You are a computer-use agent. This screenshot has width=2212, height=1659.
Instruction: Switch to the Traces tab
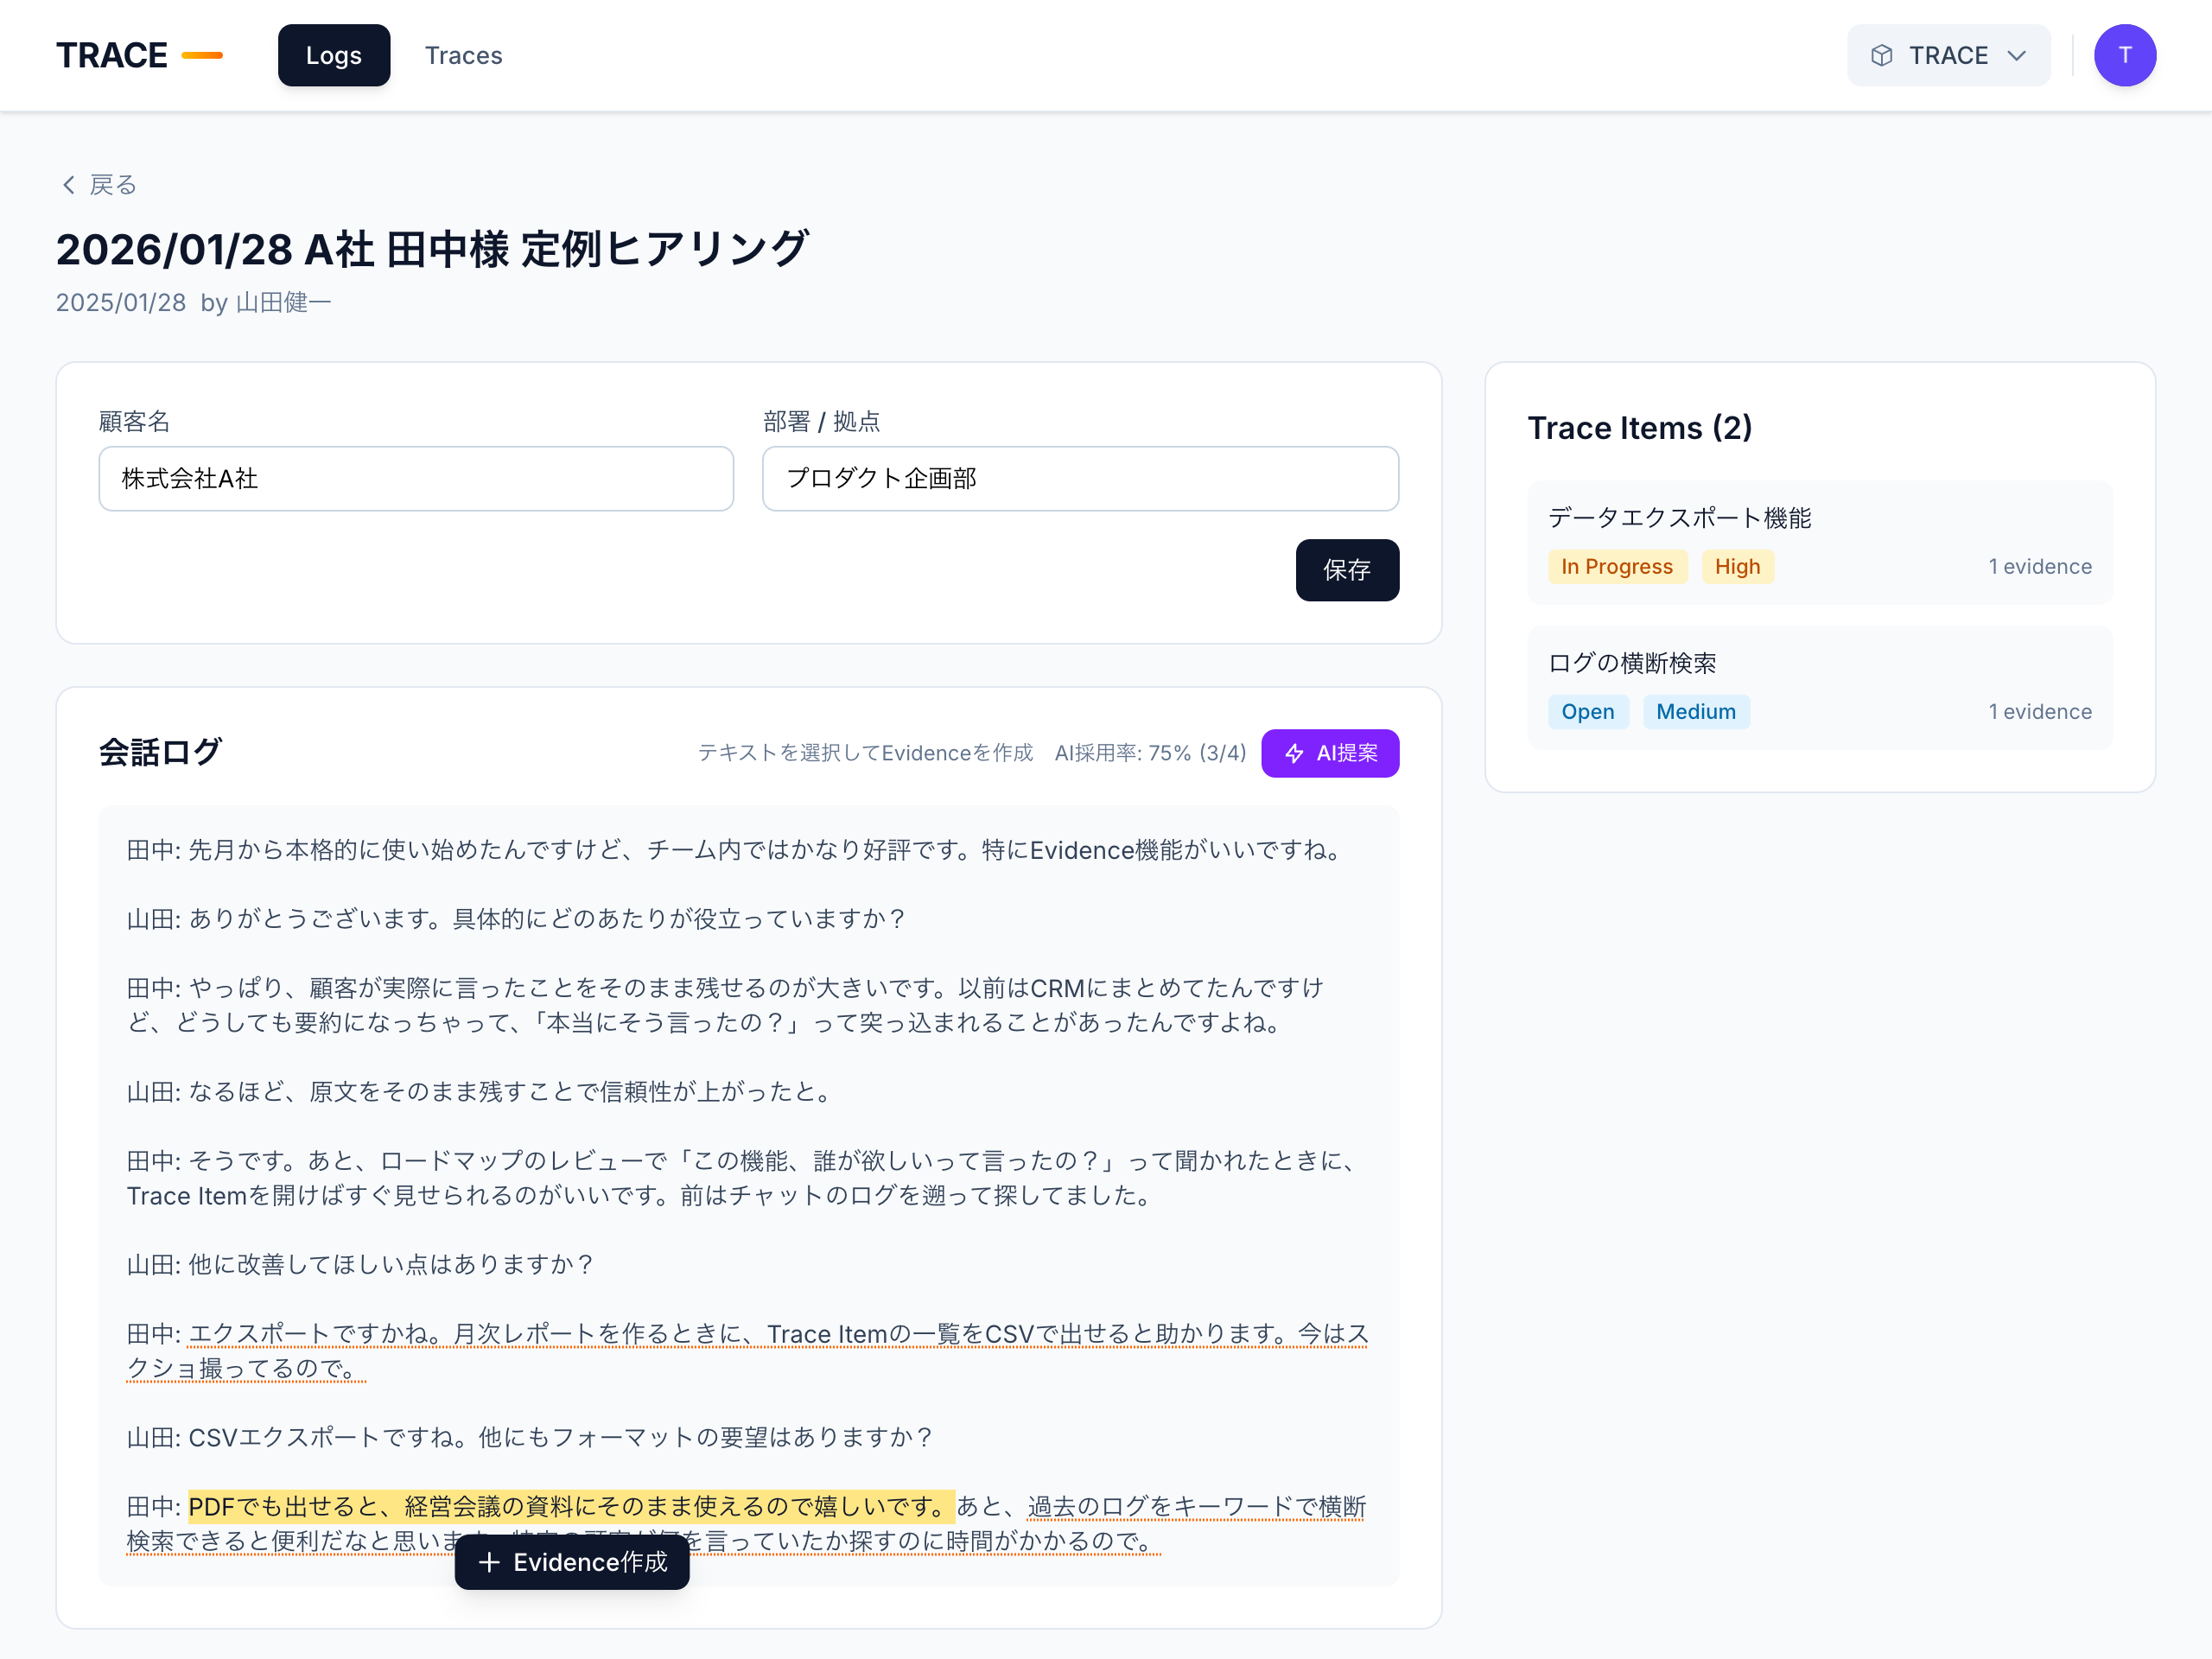(x=463, y=55)
